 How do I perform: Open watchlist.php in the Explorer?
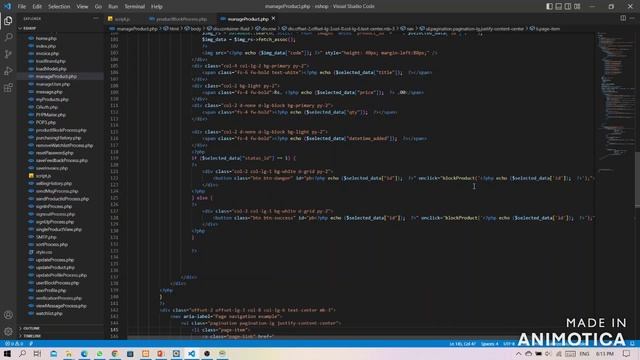[49, 313]
